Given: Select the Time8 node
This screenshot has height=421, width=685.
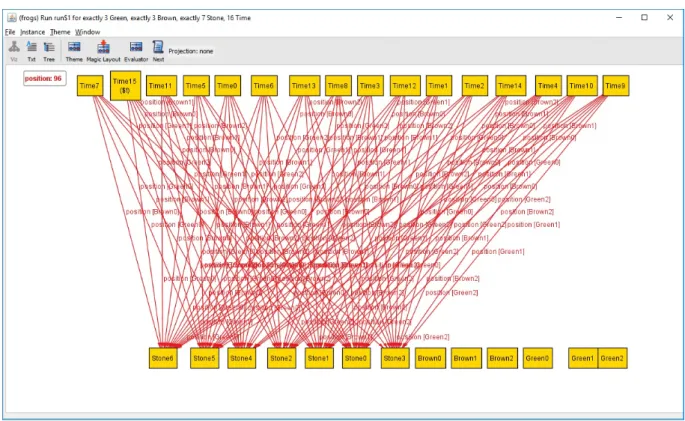Looking at the screenshot, I should 338,86.
